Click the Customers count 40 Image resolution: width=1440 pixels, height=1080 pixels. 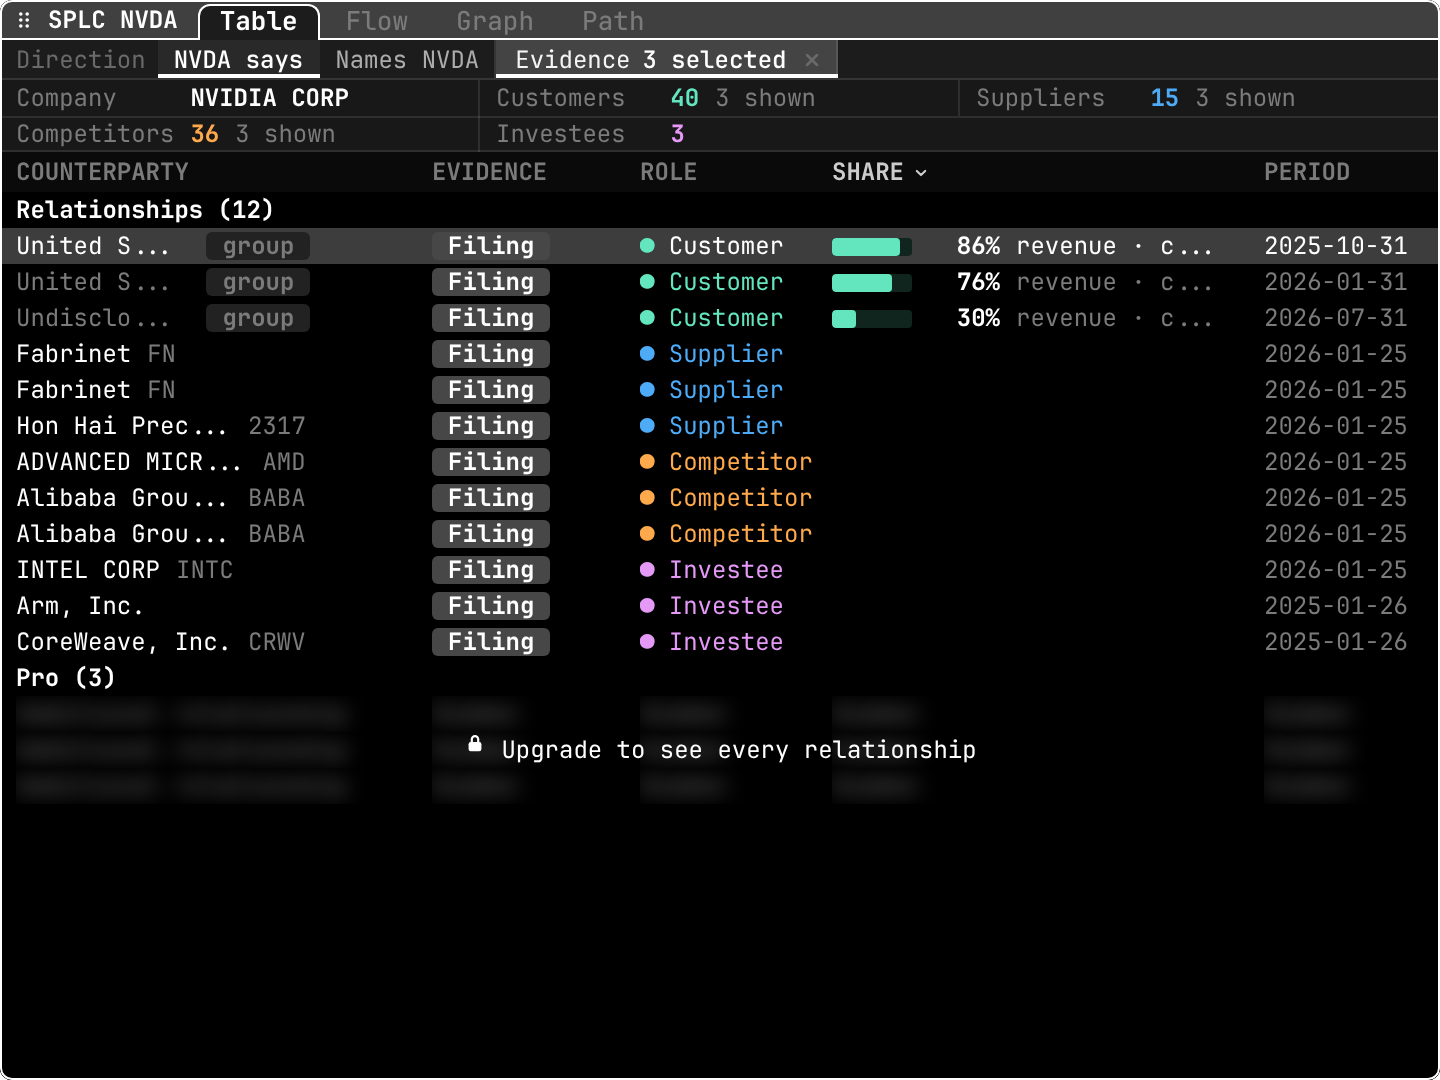point(685,98)
